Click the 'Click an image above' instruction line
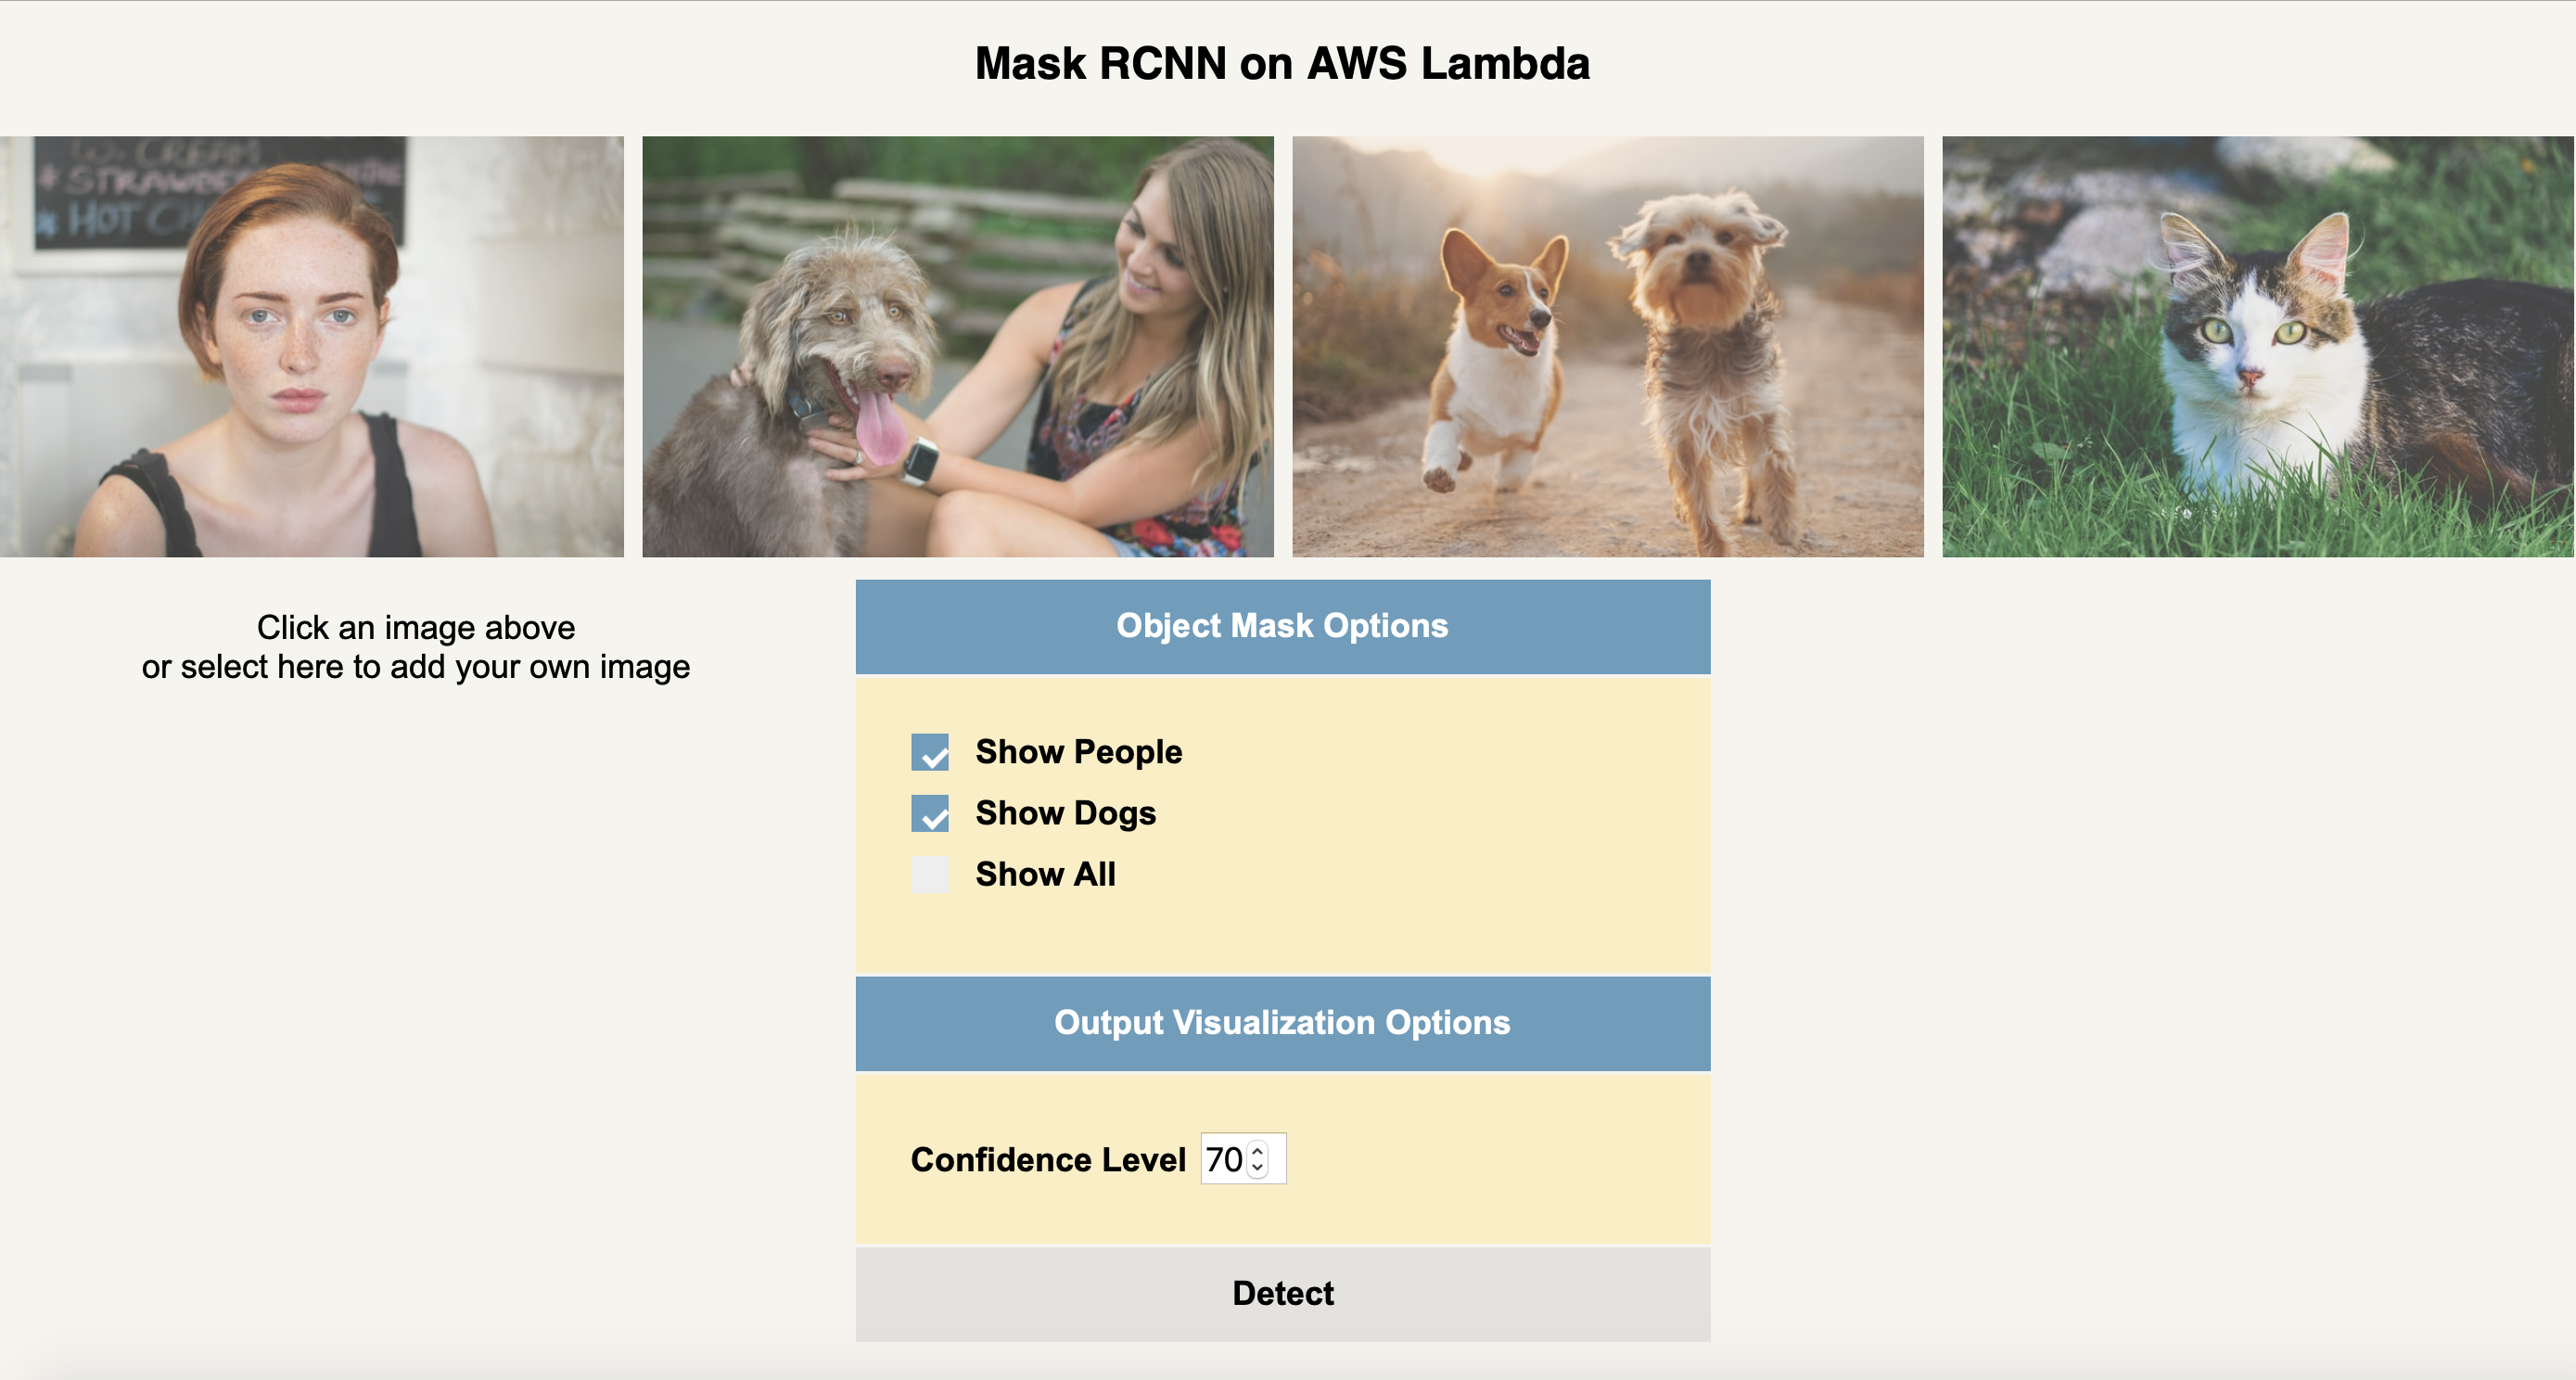 416,627
